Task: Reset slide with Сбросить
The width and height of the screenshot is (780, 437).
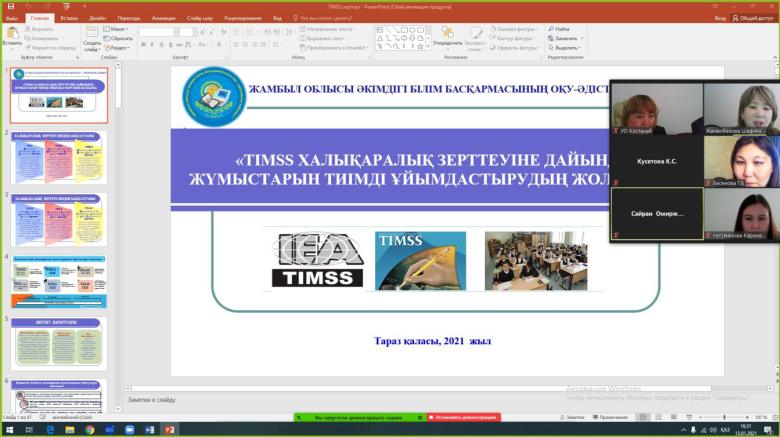Action: click(118, 38)
